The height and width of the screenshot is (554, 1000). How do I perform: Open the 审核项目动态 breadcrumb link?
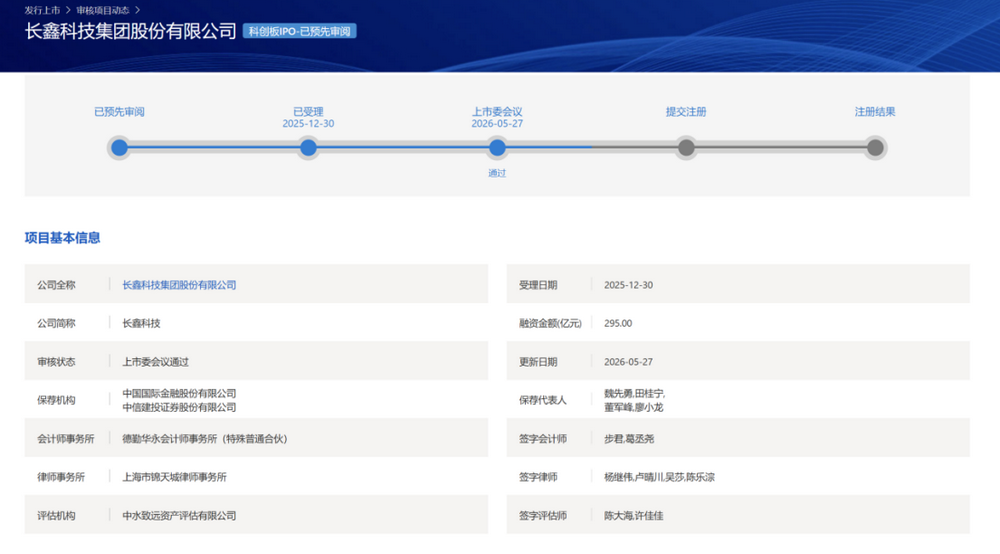pos(103,10)
